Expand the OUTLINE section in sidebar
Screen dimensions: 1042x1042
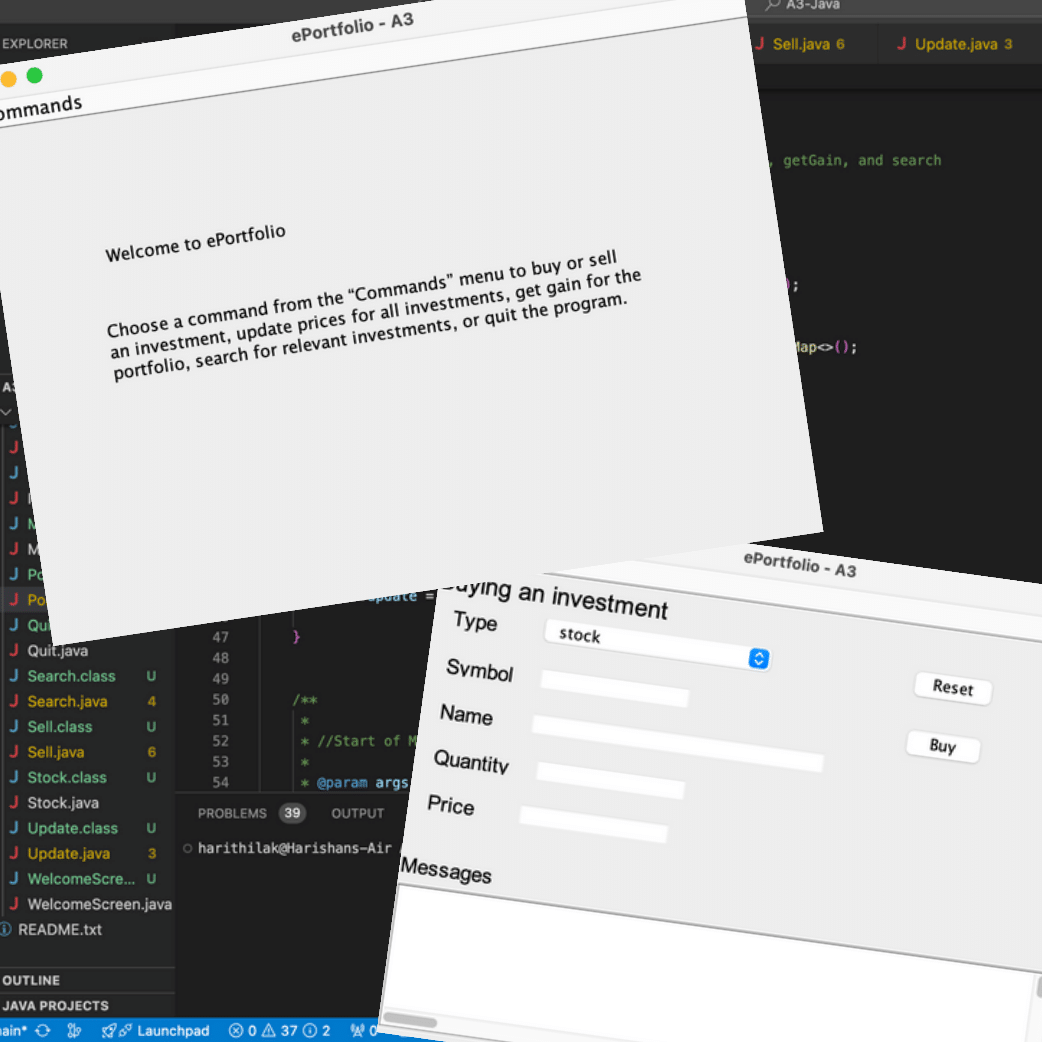tap(31, 981)
